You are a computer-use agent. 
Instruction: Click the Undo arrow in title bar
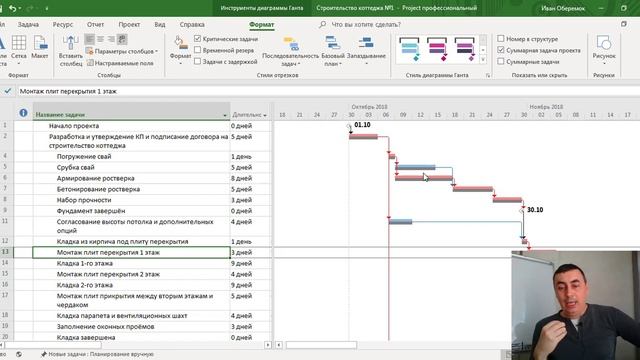(13, 8)
